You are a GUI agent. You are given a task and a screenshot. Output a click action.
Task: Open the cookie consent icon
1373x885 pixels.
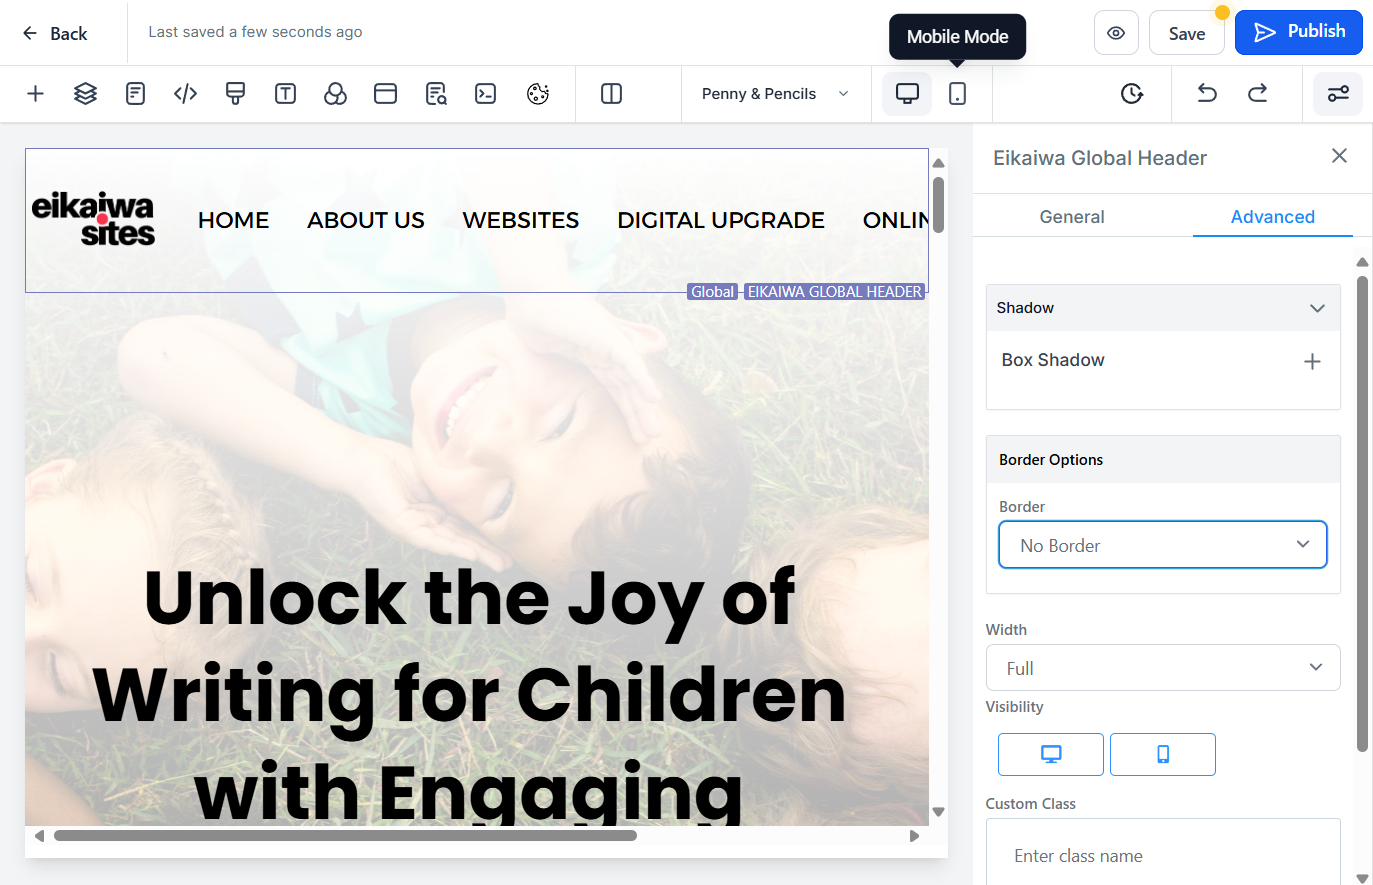(x=538, y=94)
